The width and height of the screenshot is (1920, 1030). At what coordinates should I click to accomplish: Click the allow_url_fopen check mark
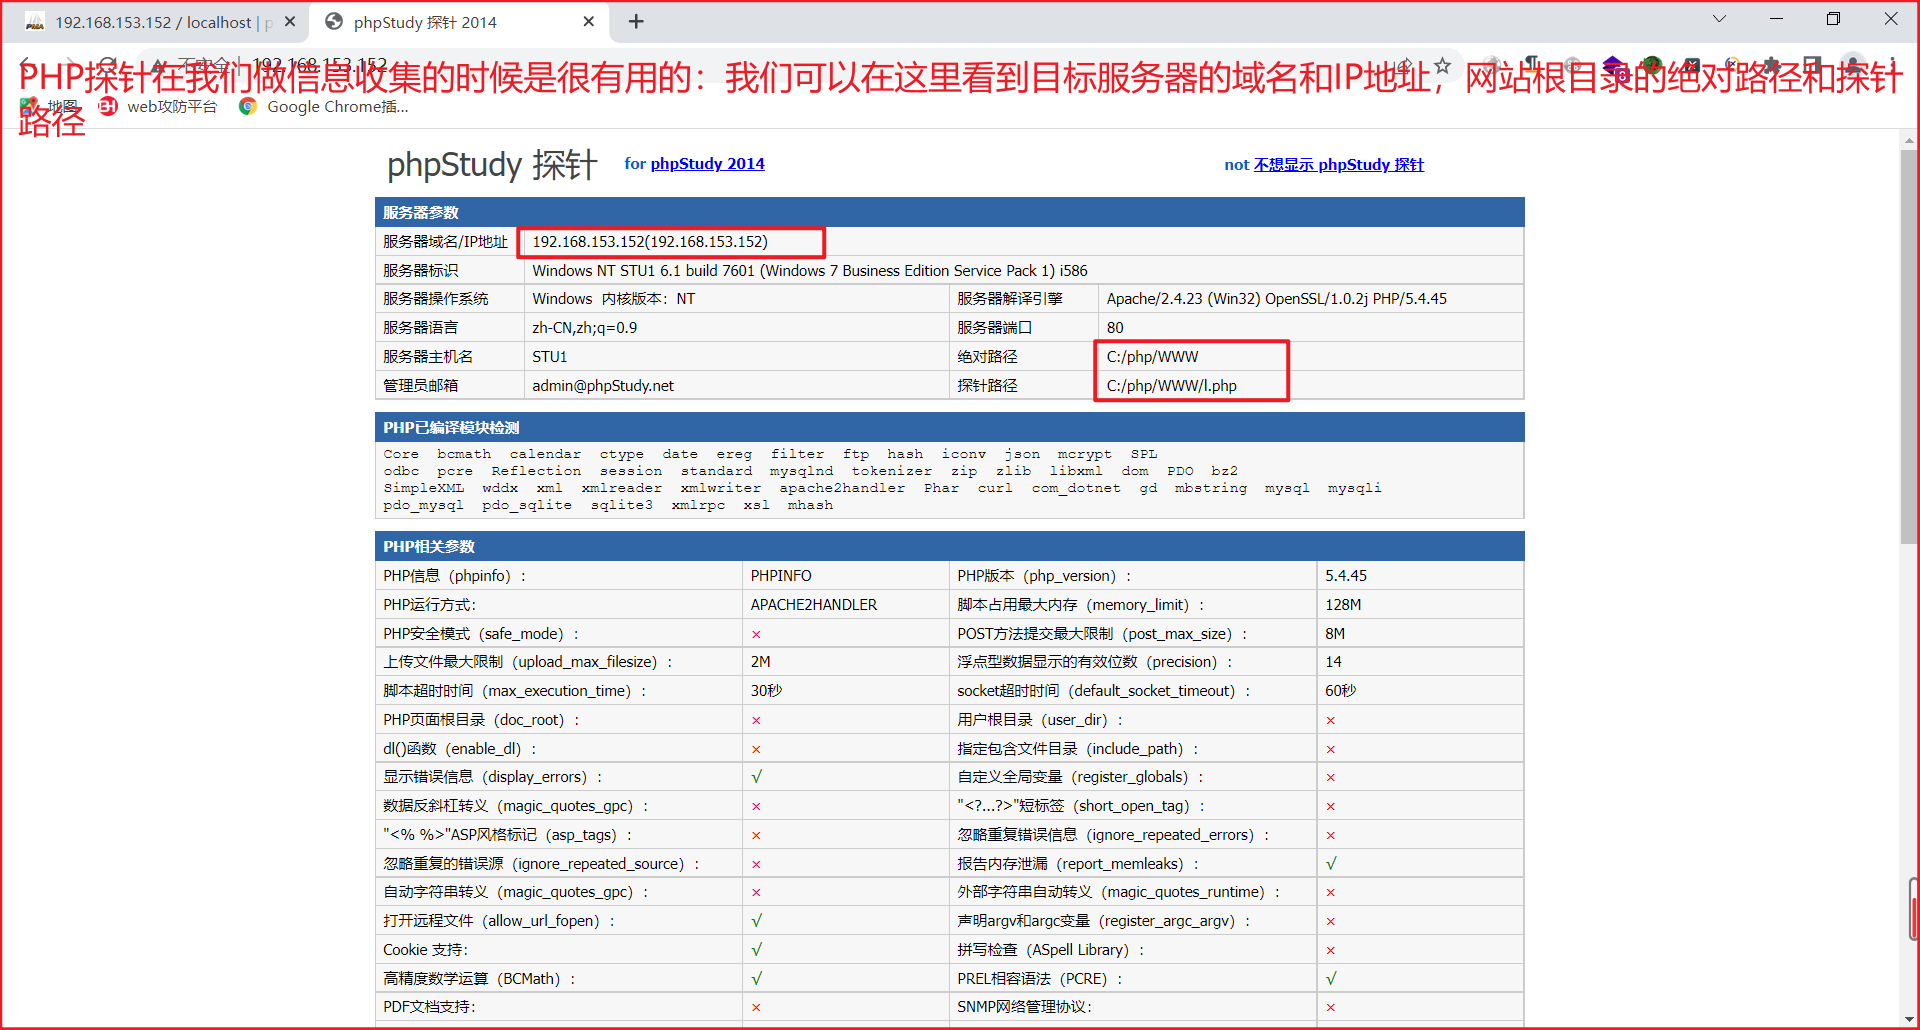tap(757, 921)
